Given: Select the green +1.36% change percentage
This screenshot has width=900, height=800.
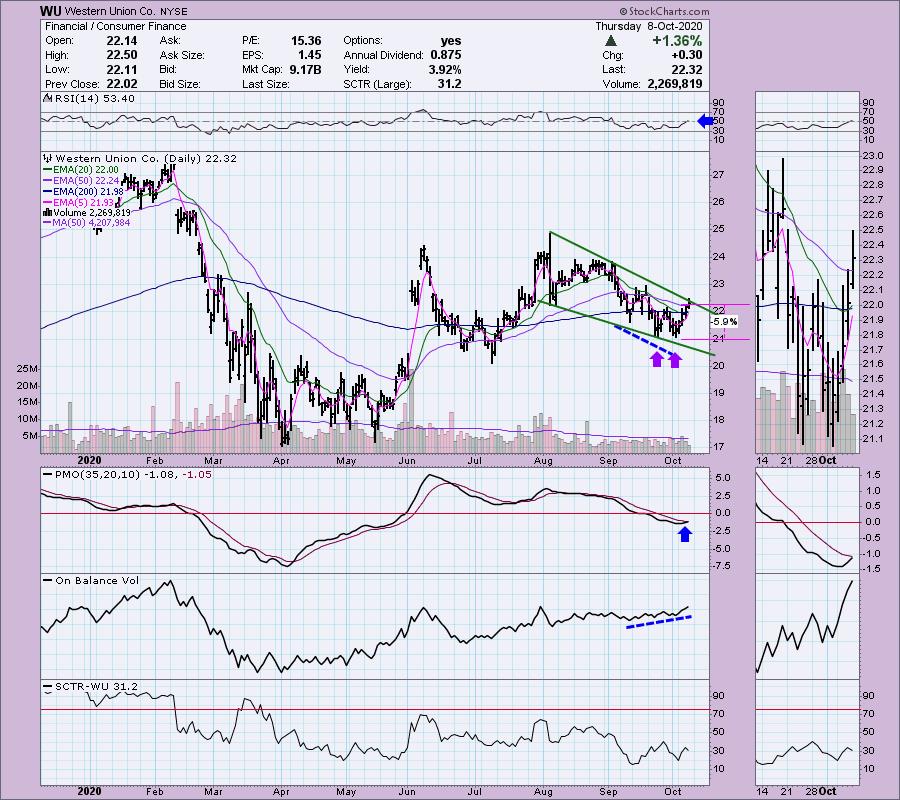Looking at the screenshot, I should coord(677,41).
